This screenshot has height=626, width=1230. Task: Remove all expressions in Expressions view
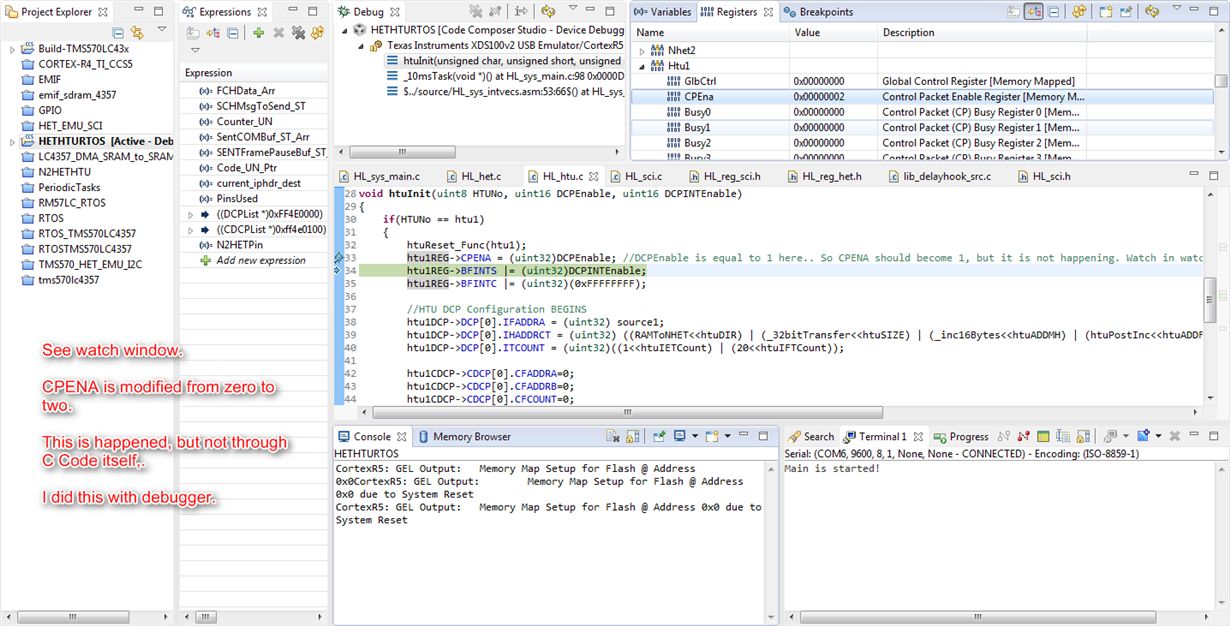point(297,33)
